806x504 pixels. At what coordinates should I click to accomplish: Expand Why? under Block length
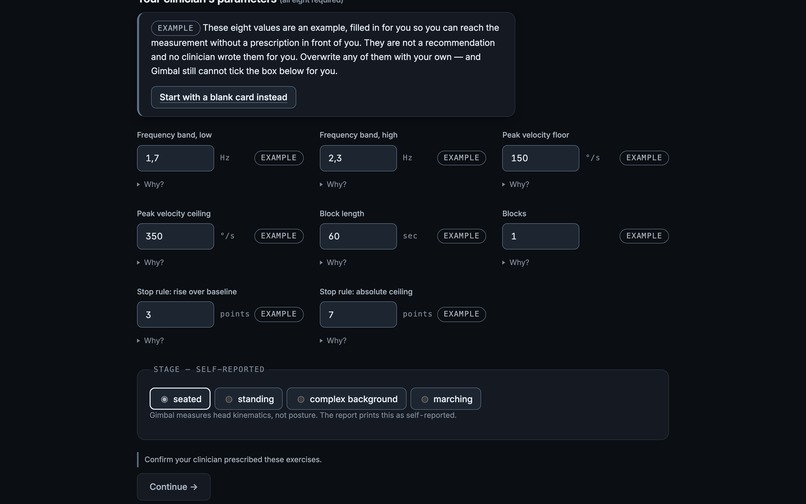tap(333, 262)
